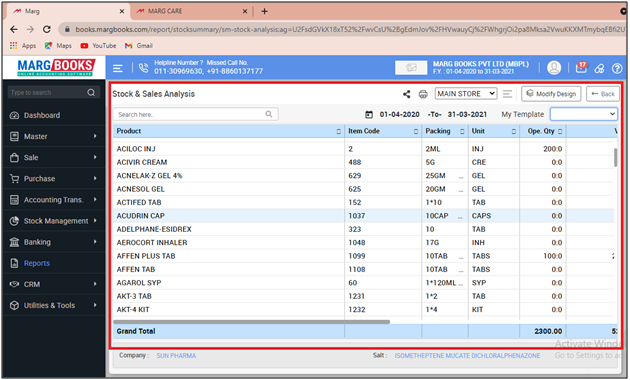630x380 pixels.
Task: Click the sidebar search magnifier icon
Action: [91, 92]
